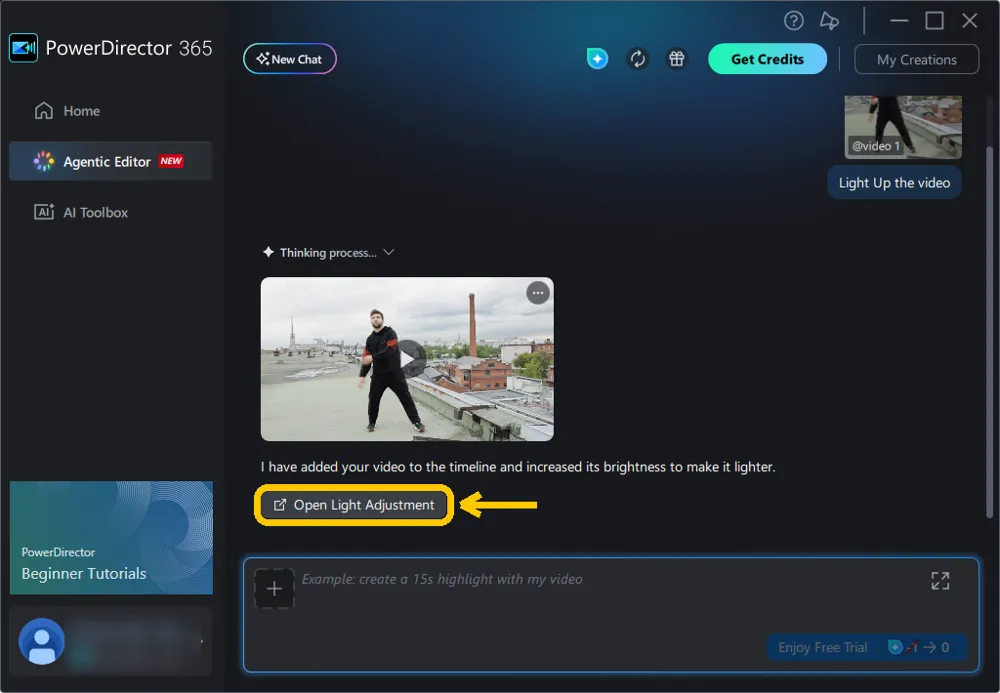Screen dimensions: 1000x693
Task: Click the blue credits shield icon
Action: 598,59
